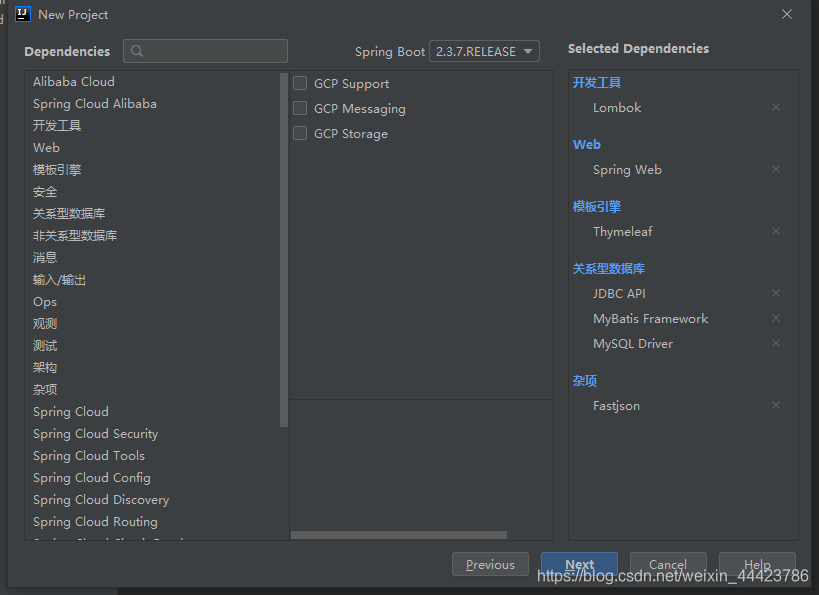
Task: Select the 关系型数据库 category in list
Action: (69, 214)
